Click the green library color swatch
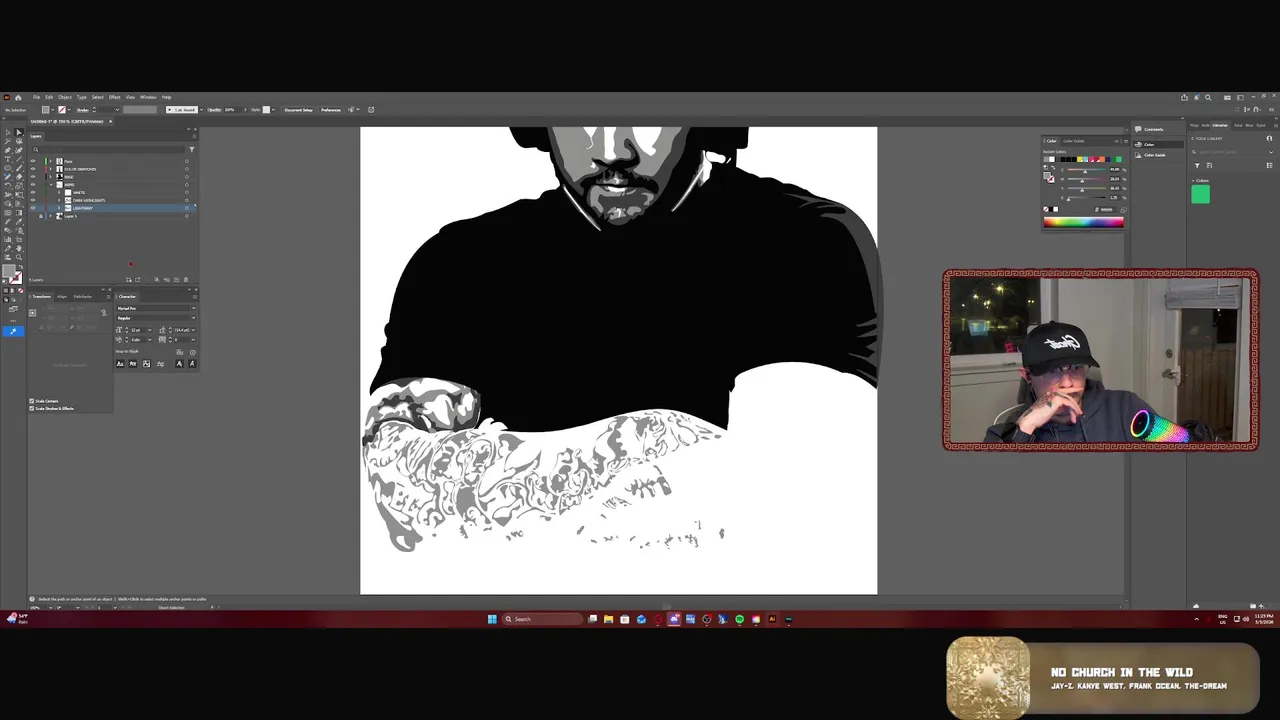Screen dimensions: 1280x720 click(x=1201, y=194)
